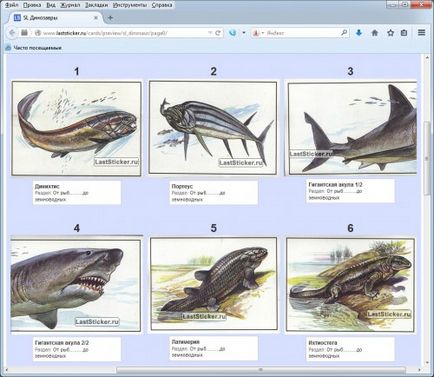The height and width of the screenshot is (377, 434).
Task: Click the horizontal scrollbar left arrow
Action: pos(7,370)
